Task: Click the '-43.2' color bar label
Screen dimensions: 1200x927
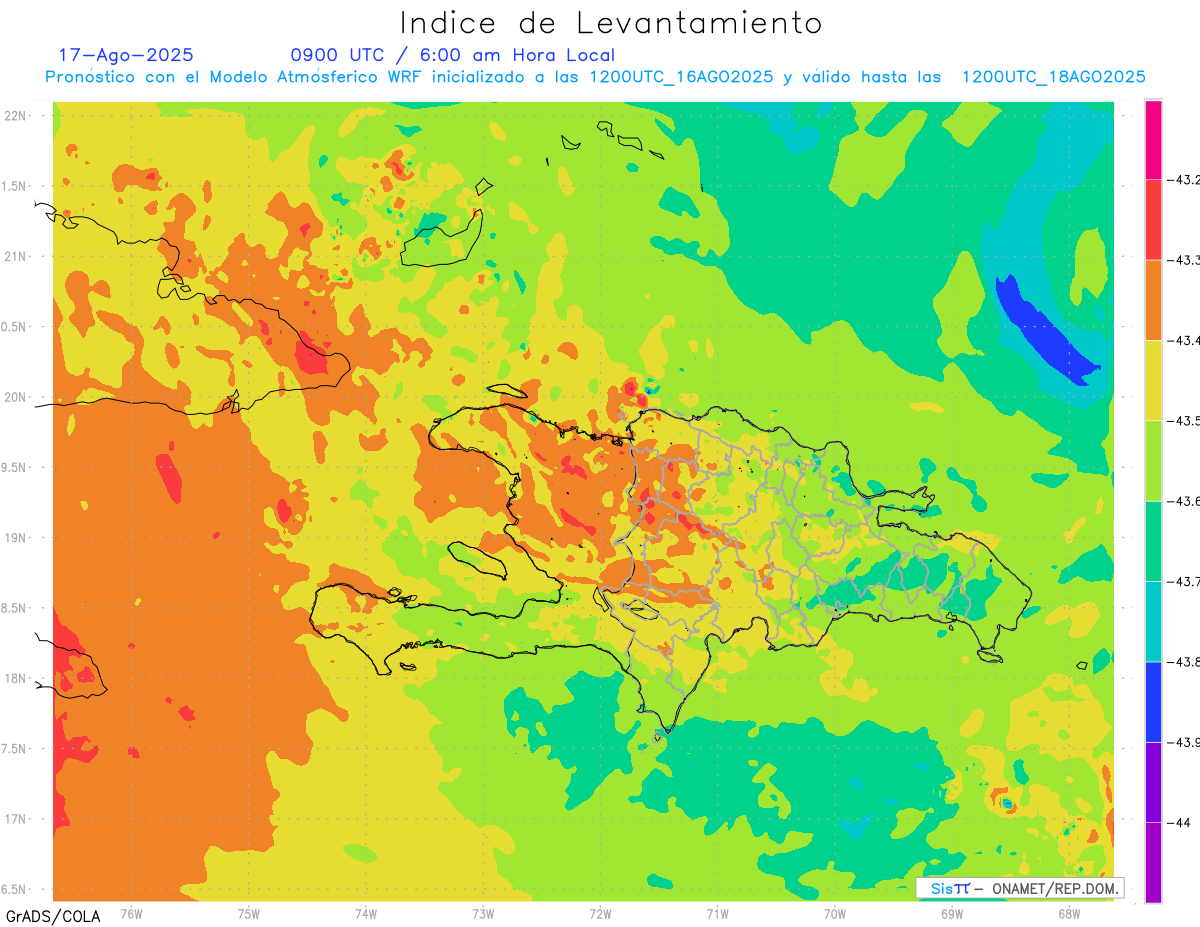Action: [x=1184, y=180]
